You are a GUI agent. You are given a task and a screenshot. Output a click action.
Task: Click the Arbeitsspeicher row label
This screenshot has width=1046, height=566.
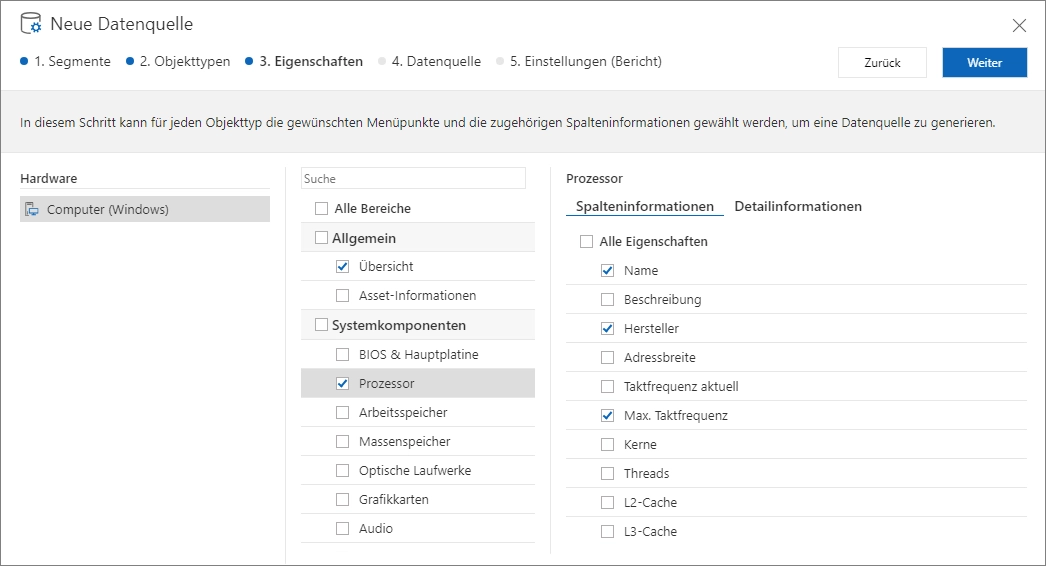coord(403,412)
